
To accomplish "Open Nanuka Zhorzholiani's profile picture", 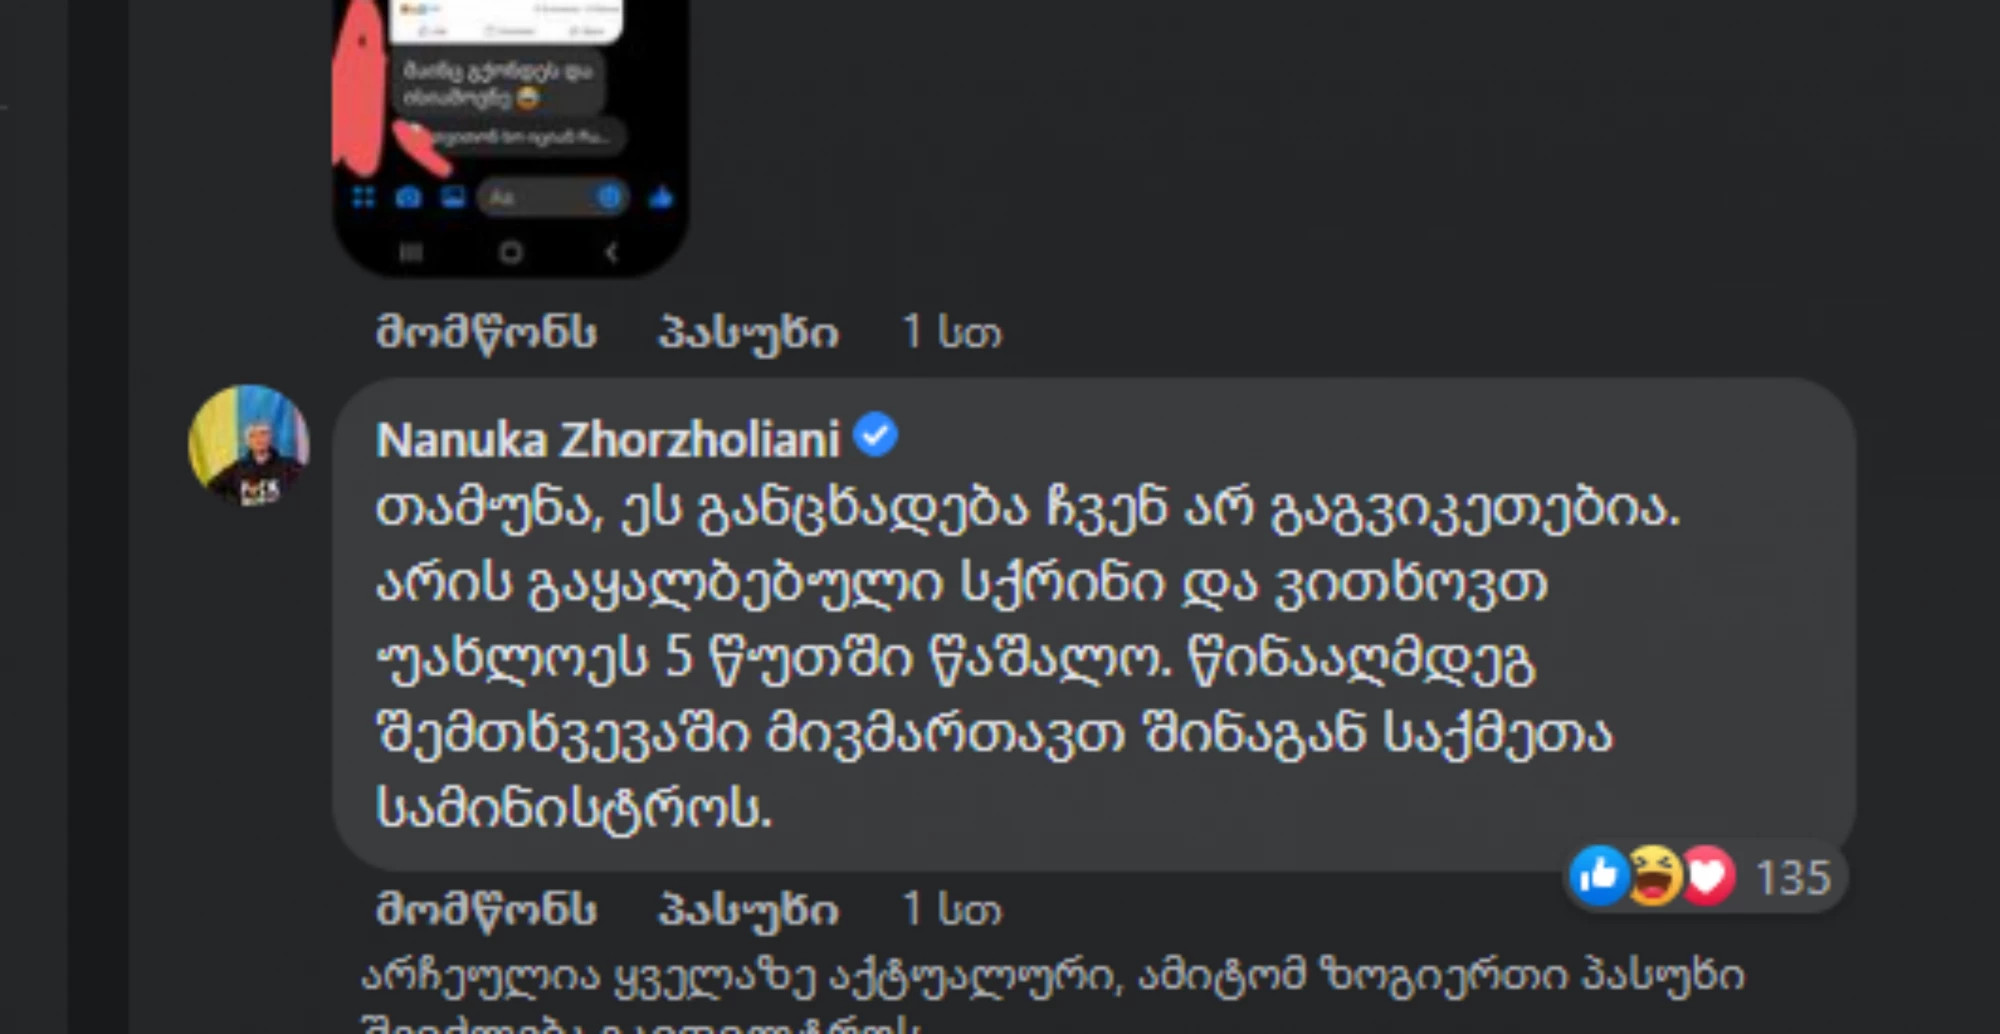I will [248, 445].
